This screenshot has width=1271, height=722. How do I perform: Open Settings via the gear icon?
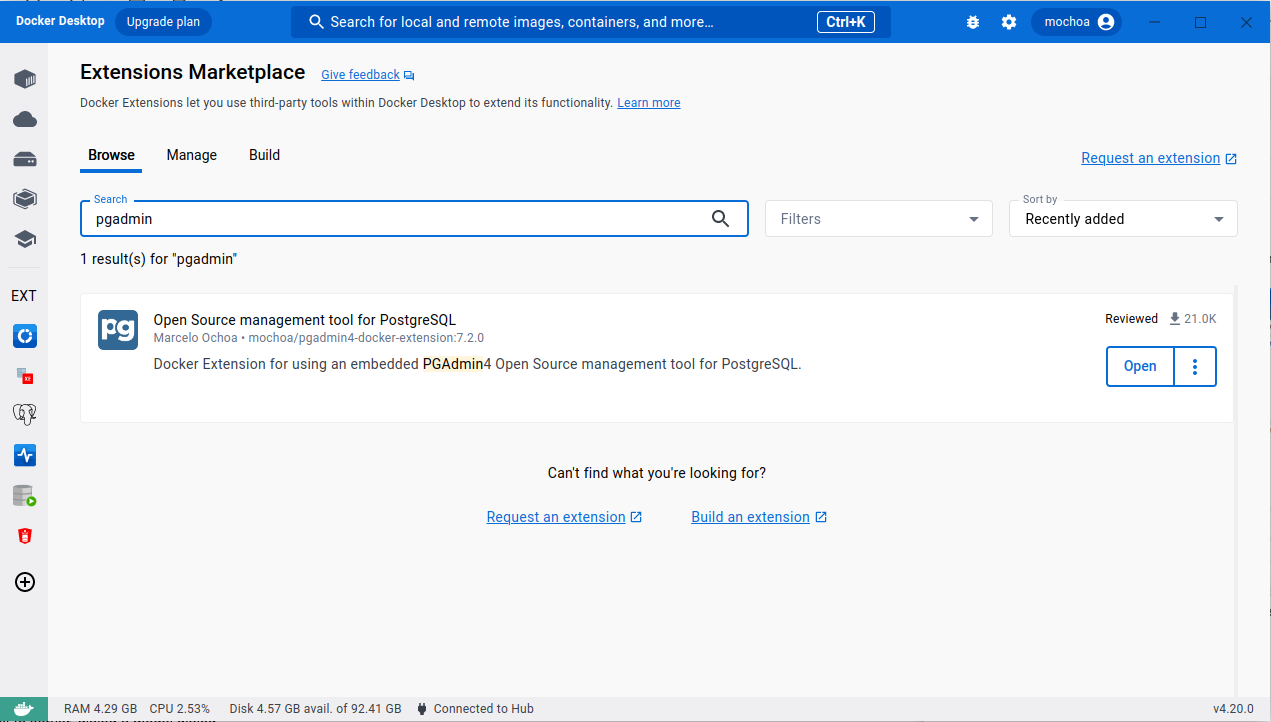(x=1009, y=22)
